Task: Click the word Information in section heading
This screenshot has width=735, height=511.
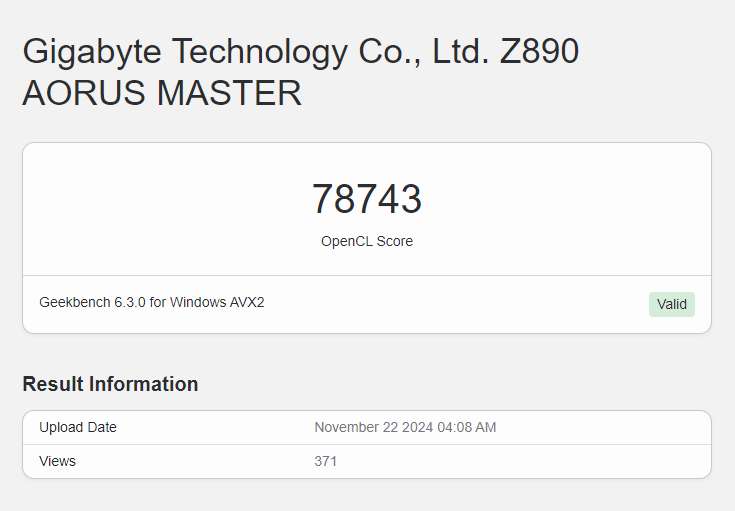Action: coord(146,384)
